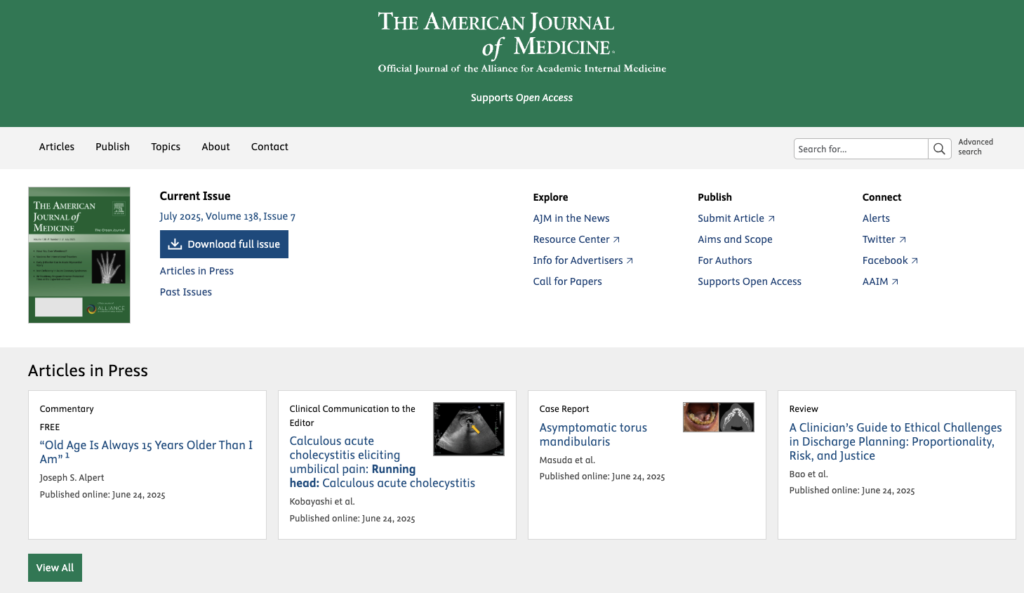1024x593 pixels.
Task: Click the Case Report label
Action: 564,409
